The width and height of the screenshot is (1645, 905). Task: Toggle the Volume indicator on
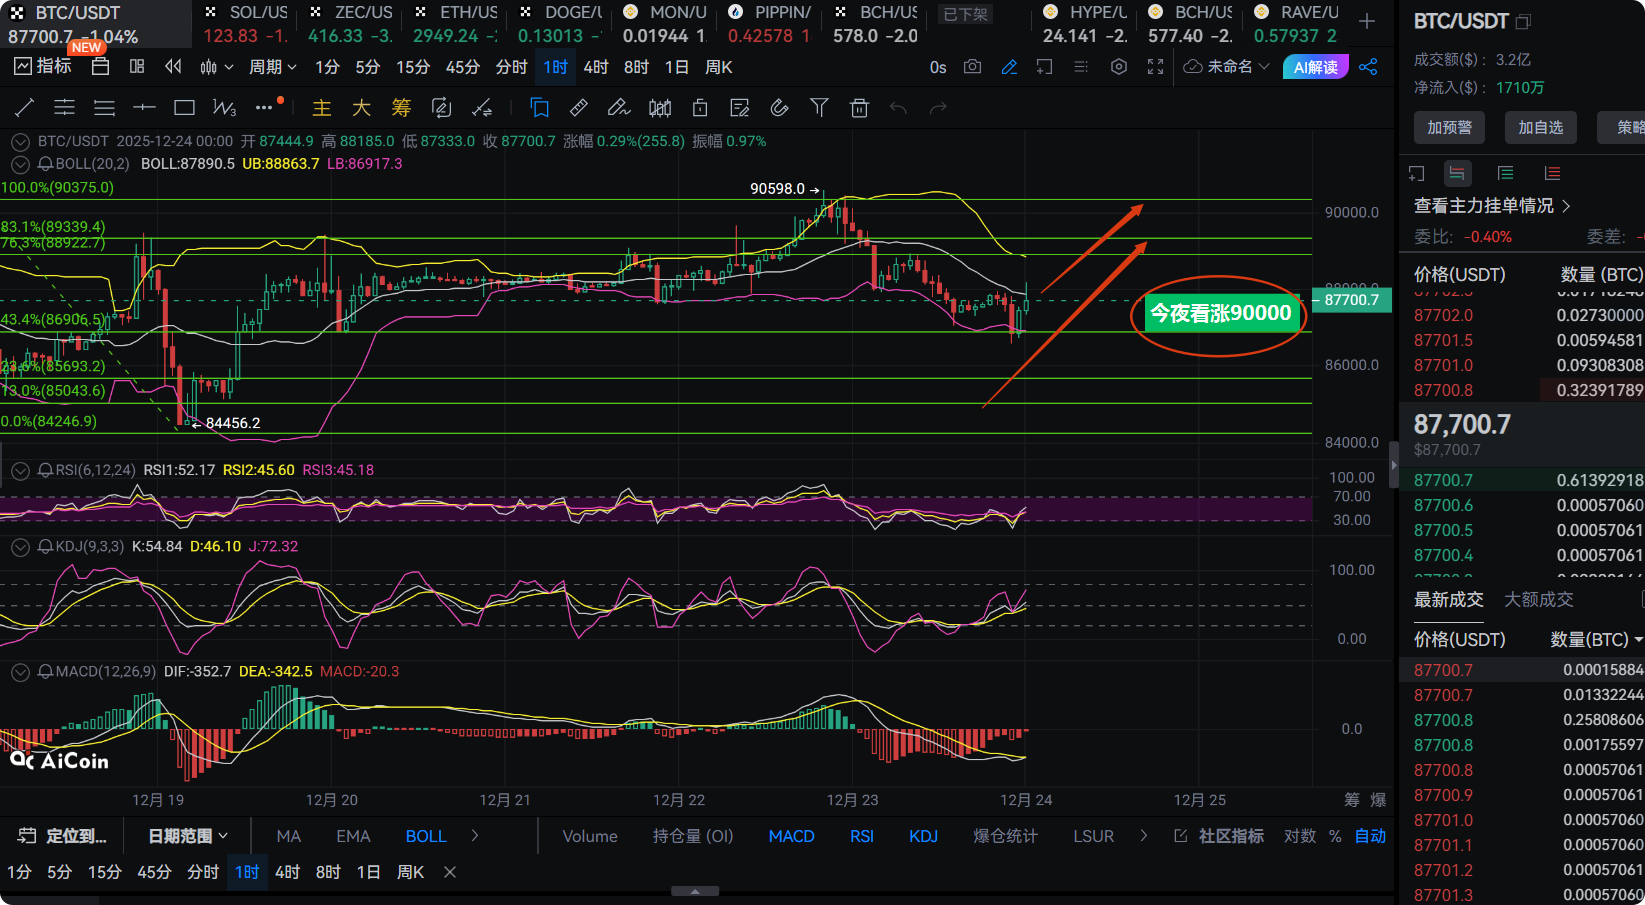coord(589,836)
